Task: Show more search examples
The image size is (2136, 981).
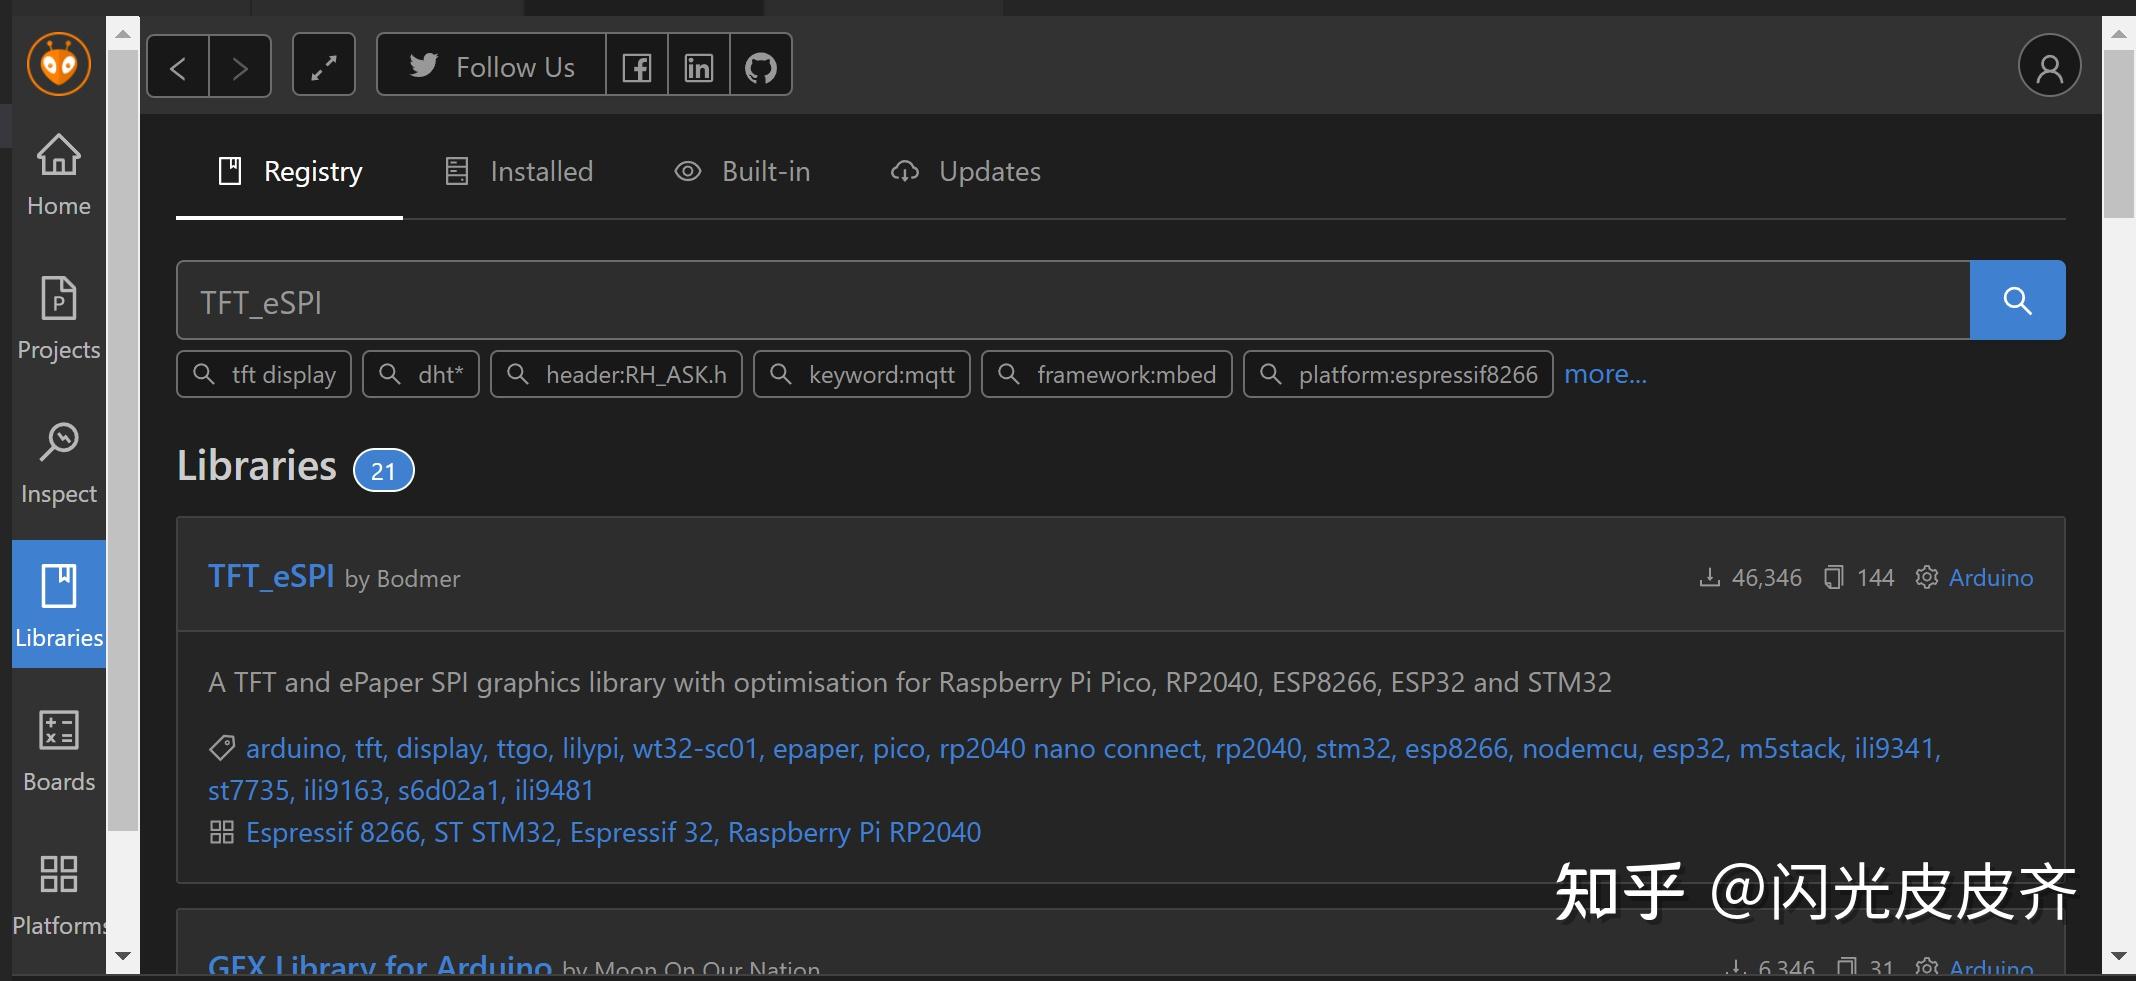Action: 1605,374
